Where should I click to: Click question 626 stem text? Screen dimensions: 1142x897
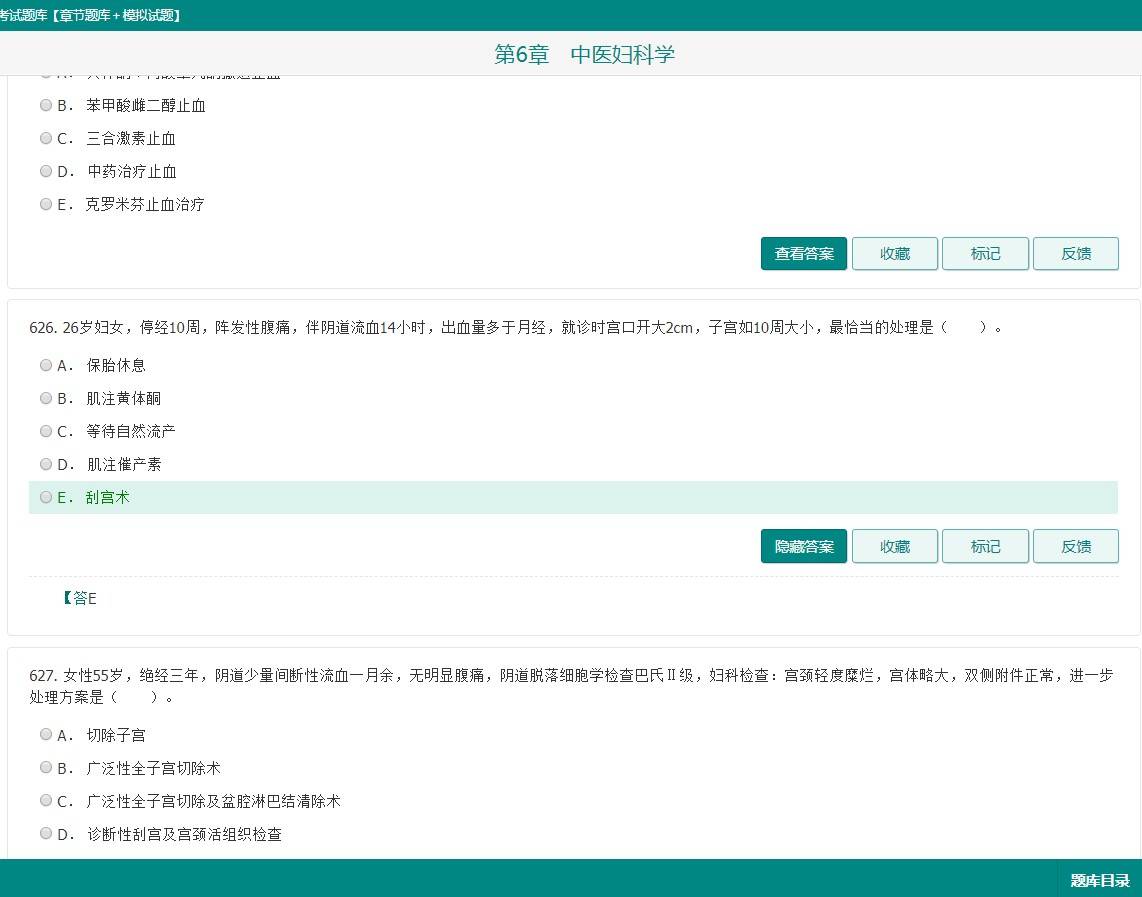[516, 328]
